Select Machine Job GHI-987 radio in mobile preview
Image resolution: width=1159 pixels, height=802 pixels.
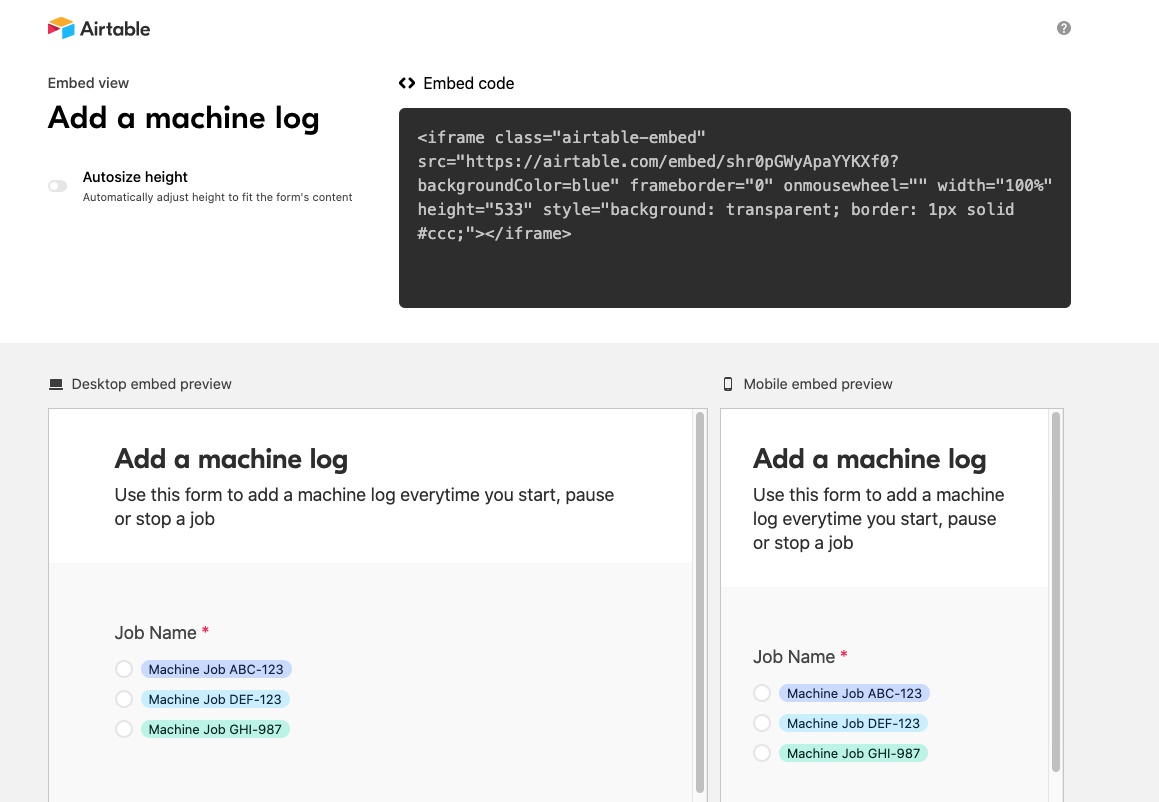pyautogui.click(x=762, y=753)
